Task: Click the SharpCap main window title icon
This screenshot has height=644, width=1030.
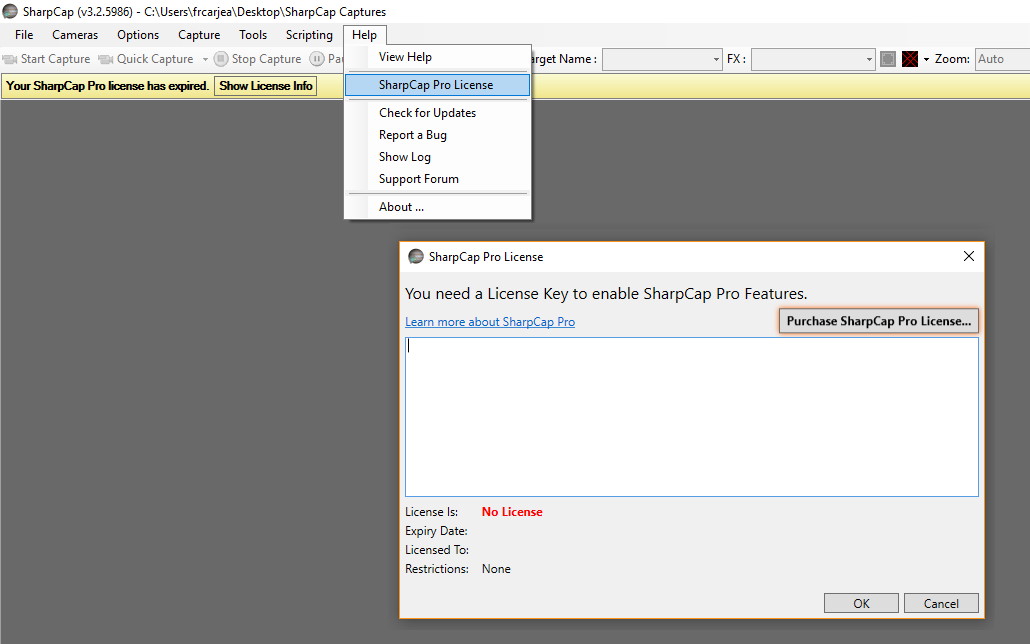Action: [10, 11]
